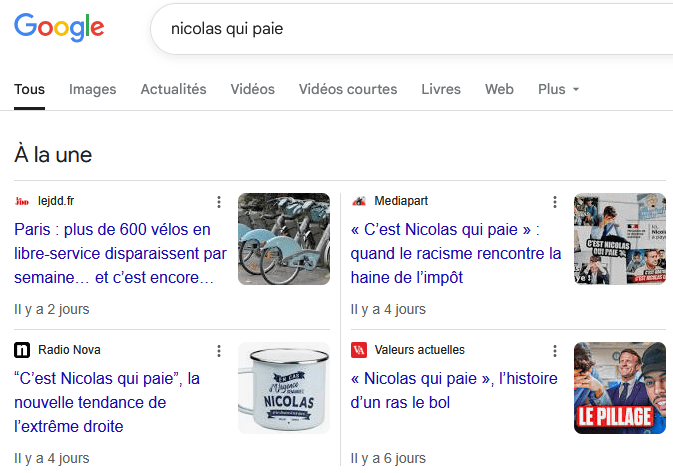Click the Valeurs actuelles source favicon
This screenshot has height=473, width=673.
359,350
